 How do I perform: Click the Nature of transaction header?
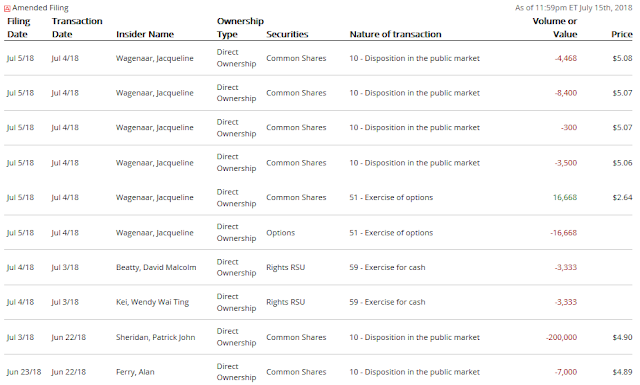tap(396, 34)
